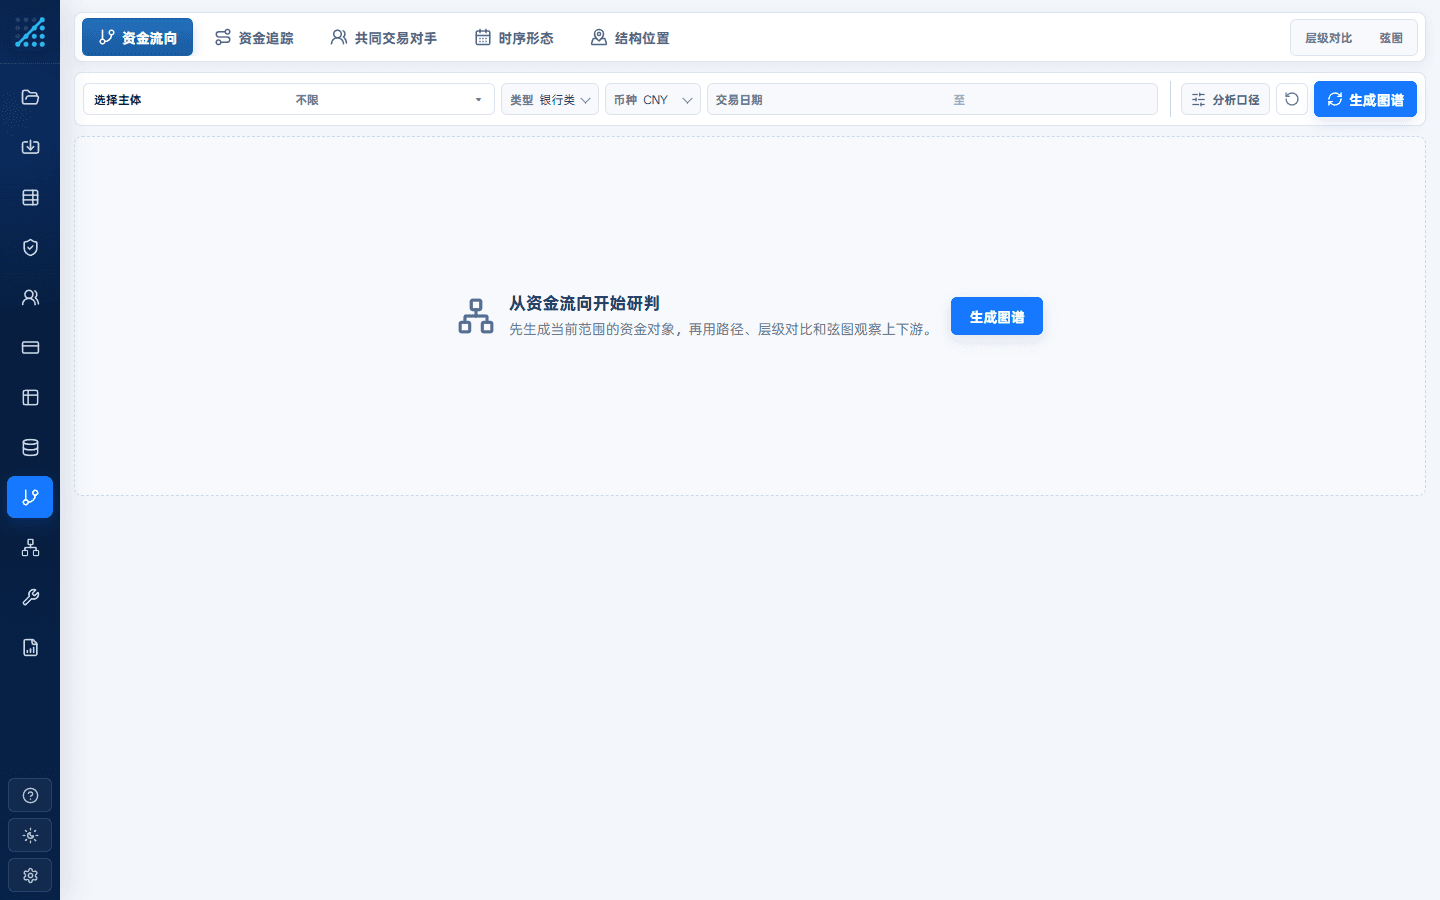Open the table grid sidebar icon
This screenshot has height=900, width=1440.
click(30, 197)
